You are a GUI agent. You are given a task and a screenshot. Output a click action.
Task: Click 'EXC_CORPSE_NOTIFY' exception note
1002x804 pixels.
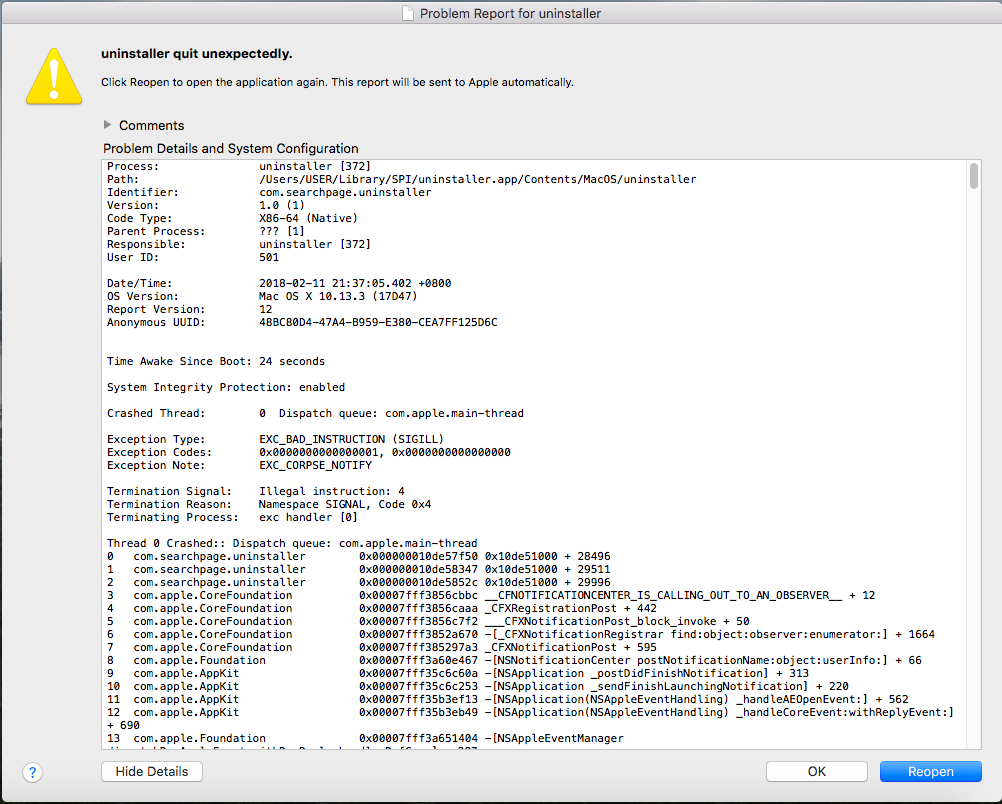pyautogui.click(x=316, y=465)
